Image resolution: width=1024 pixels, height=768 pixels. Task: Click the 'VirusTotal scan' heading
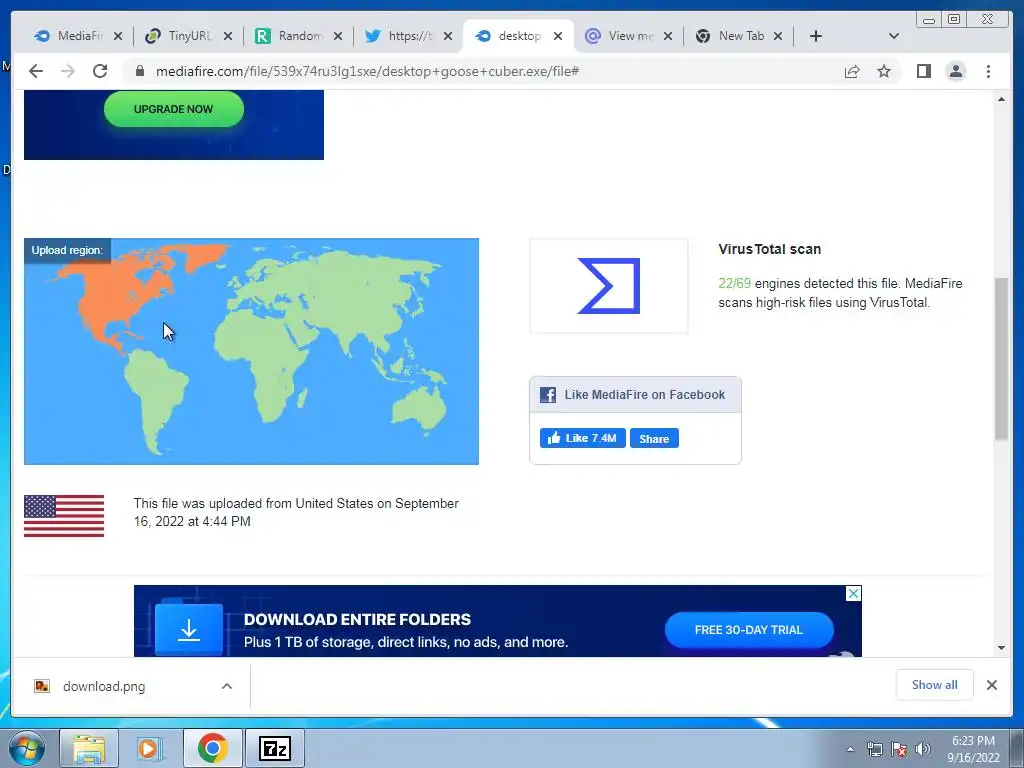(769, 249)
